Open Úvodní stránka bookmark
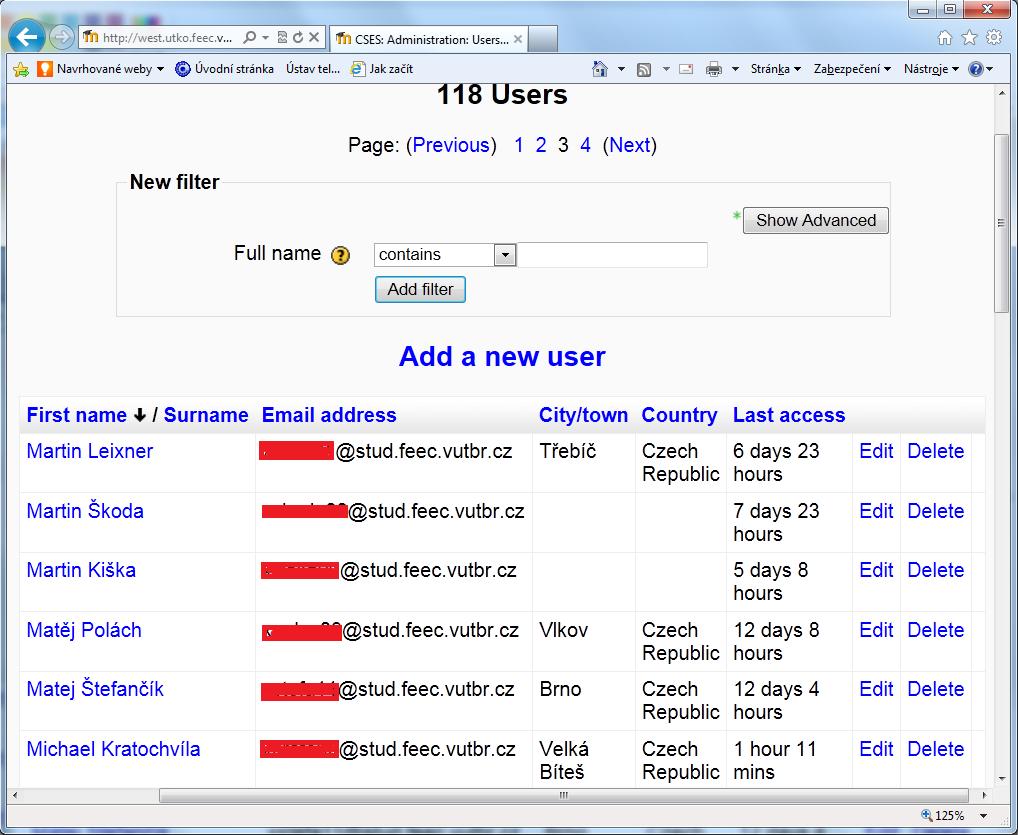Image resolution: width=1018 pixels, height=835 pixels. 225,69
